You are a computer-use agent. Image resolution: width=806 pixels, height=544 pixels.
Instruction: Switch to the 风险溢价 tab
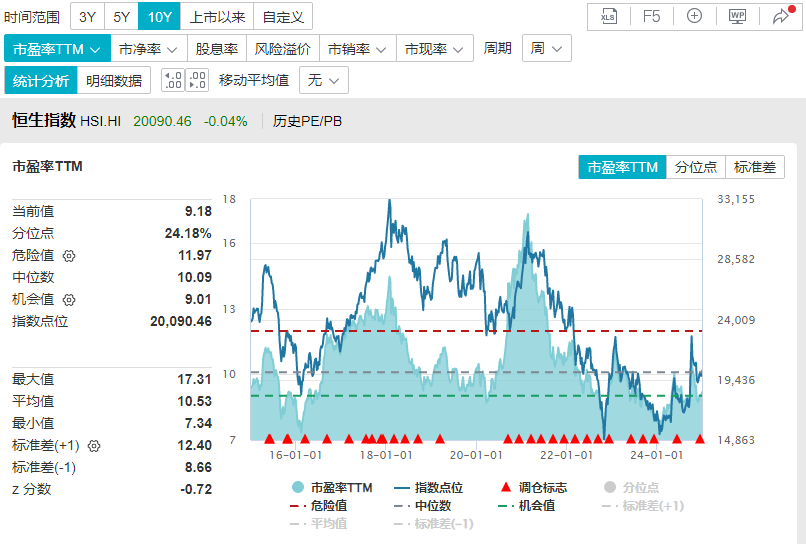click(x=283, y=49)
